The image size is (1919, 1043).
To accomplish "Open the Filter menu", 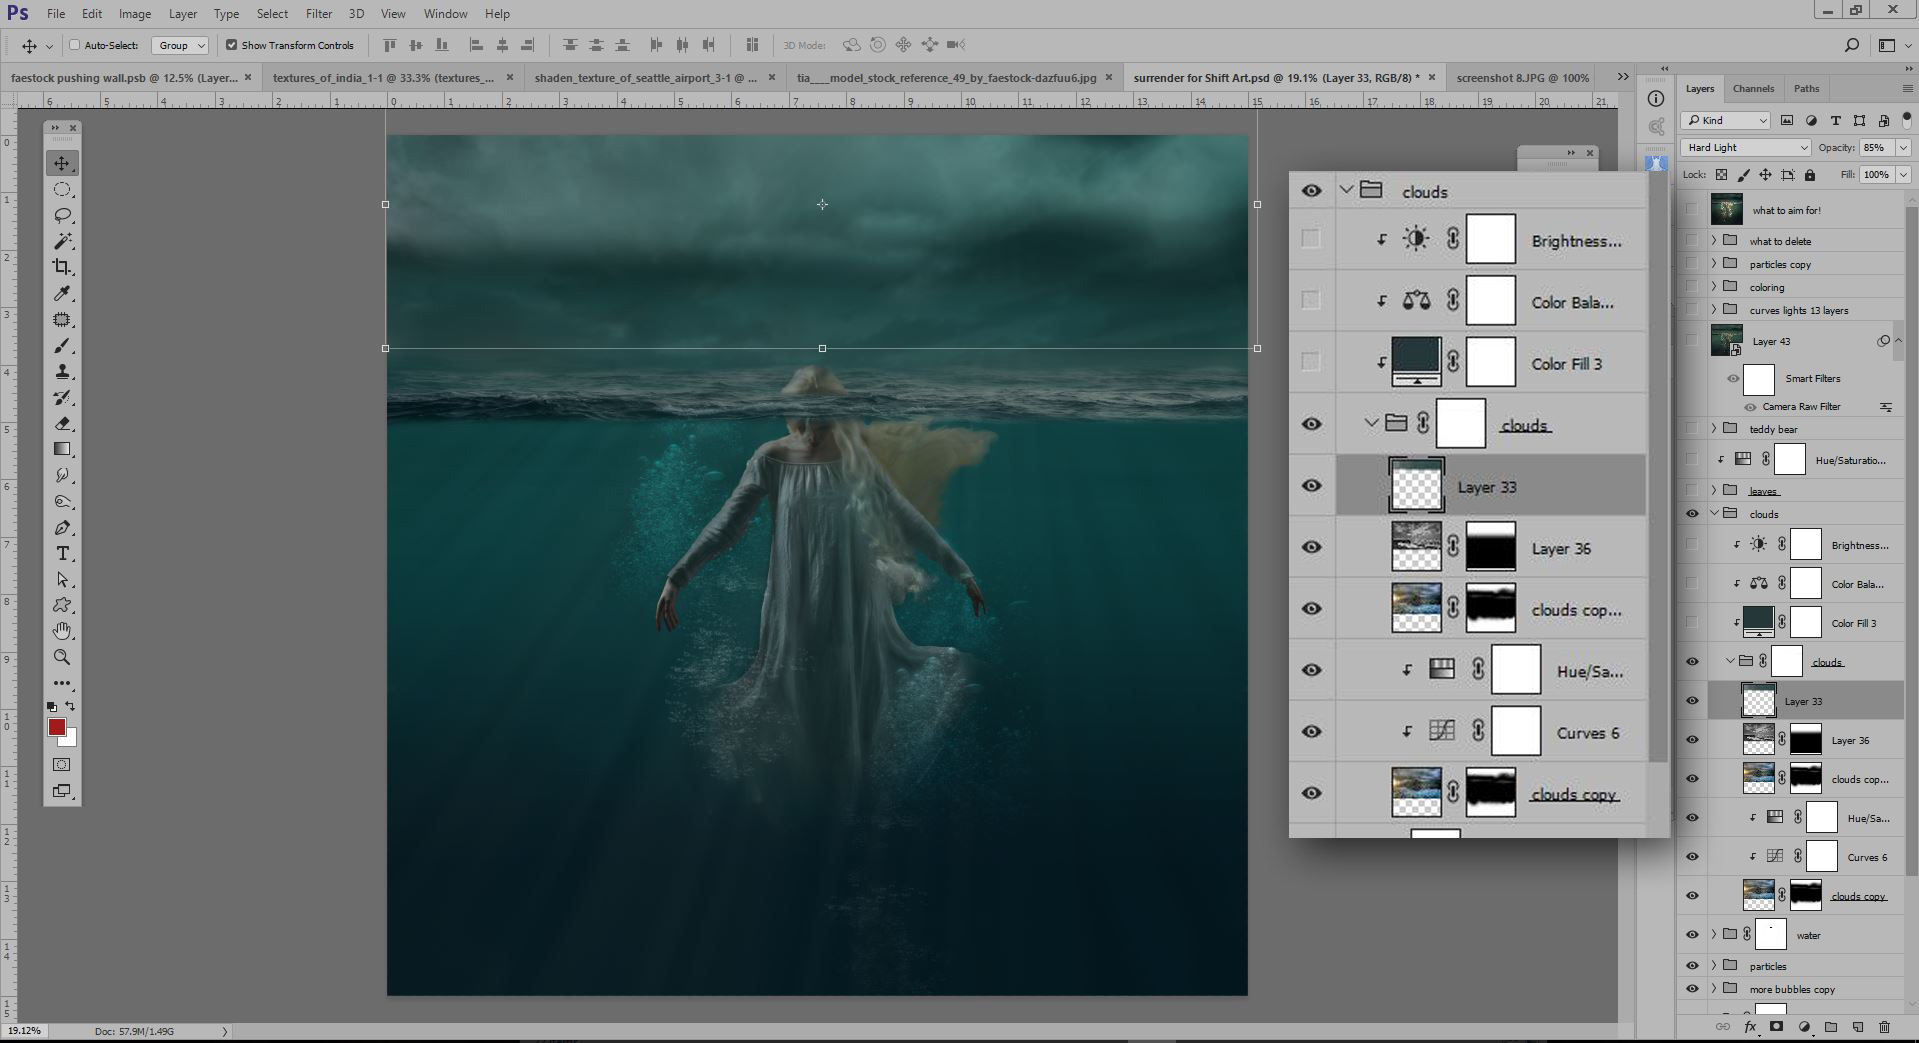I will point(318,13).
